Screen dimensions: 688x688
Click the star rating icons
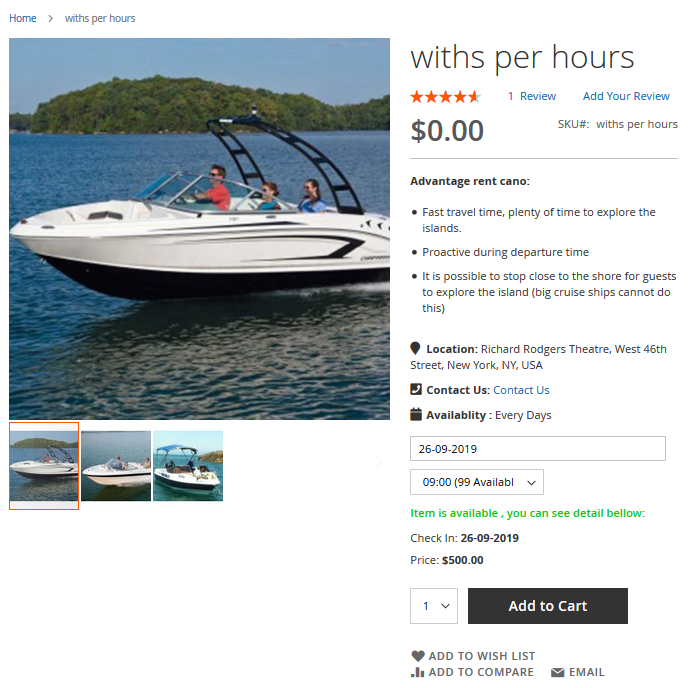click(445, 97)
